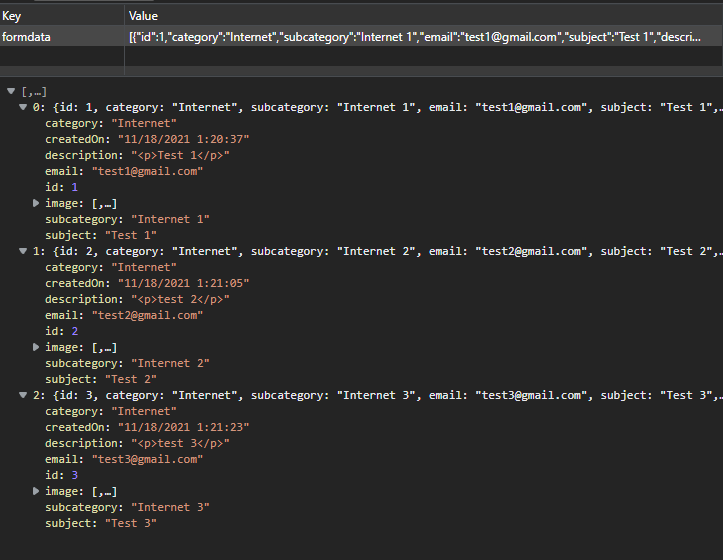Select summary line of object 0: {id: 1

click(x=377, y=107)
